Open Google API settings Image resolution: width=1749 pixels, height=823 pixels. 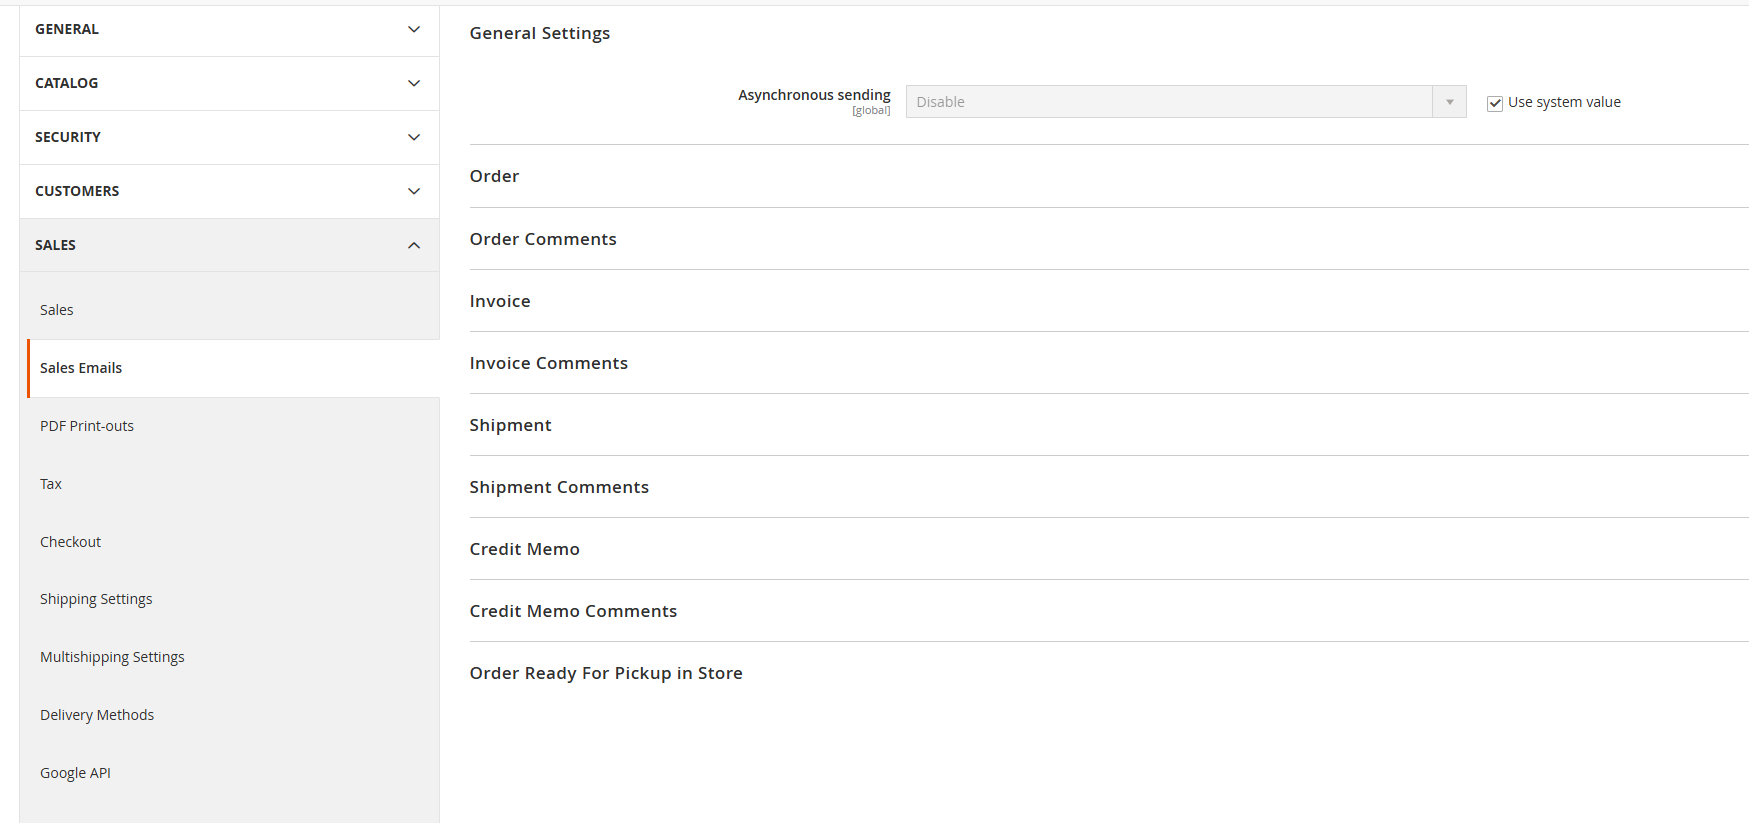point(75,773)
